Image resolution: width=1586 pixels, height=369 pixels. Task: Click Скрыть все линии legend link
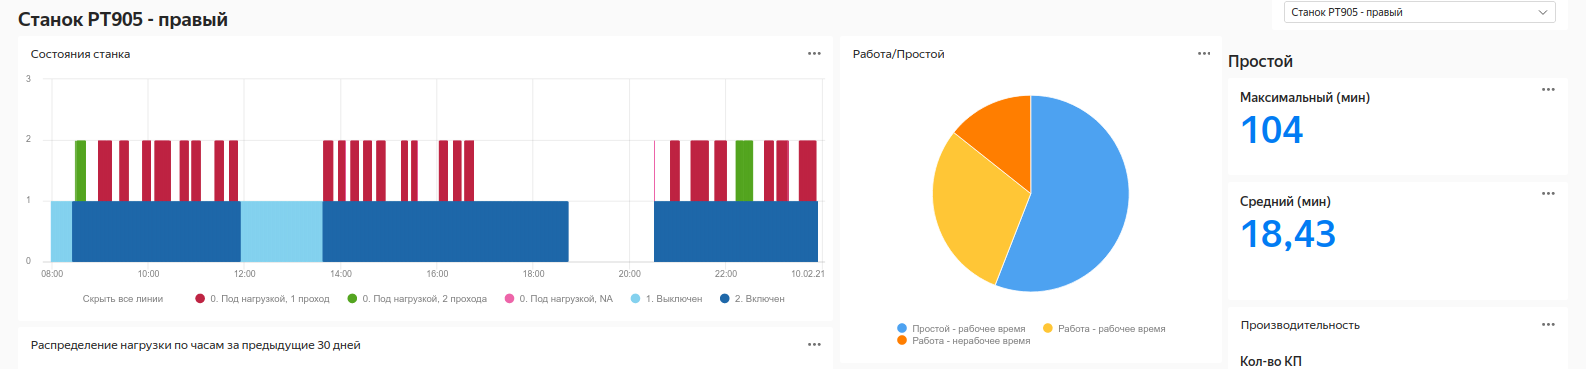123,299
